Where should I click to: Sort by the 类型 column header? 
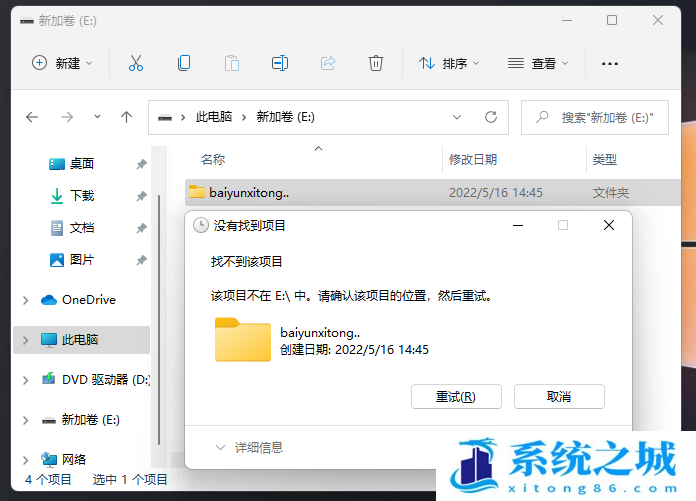[x=605, y=159]
